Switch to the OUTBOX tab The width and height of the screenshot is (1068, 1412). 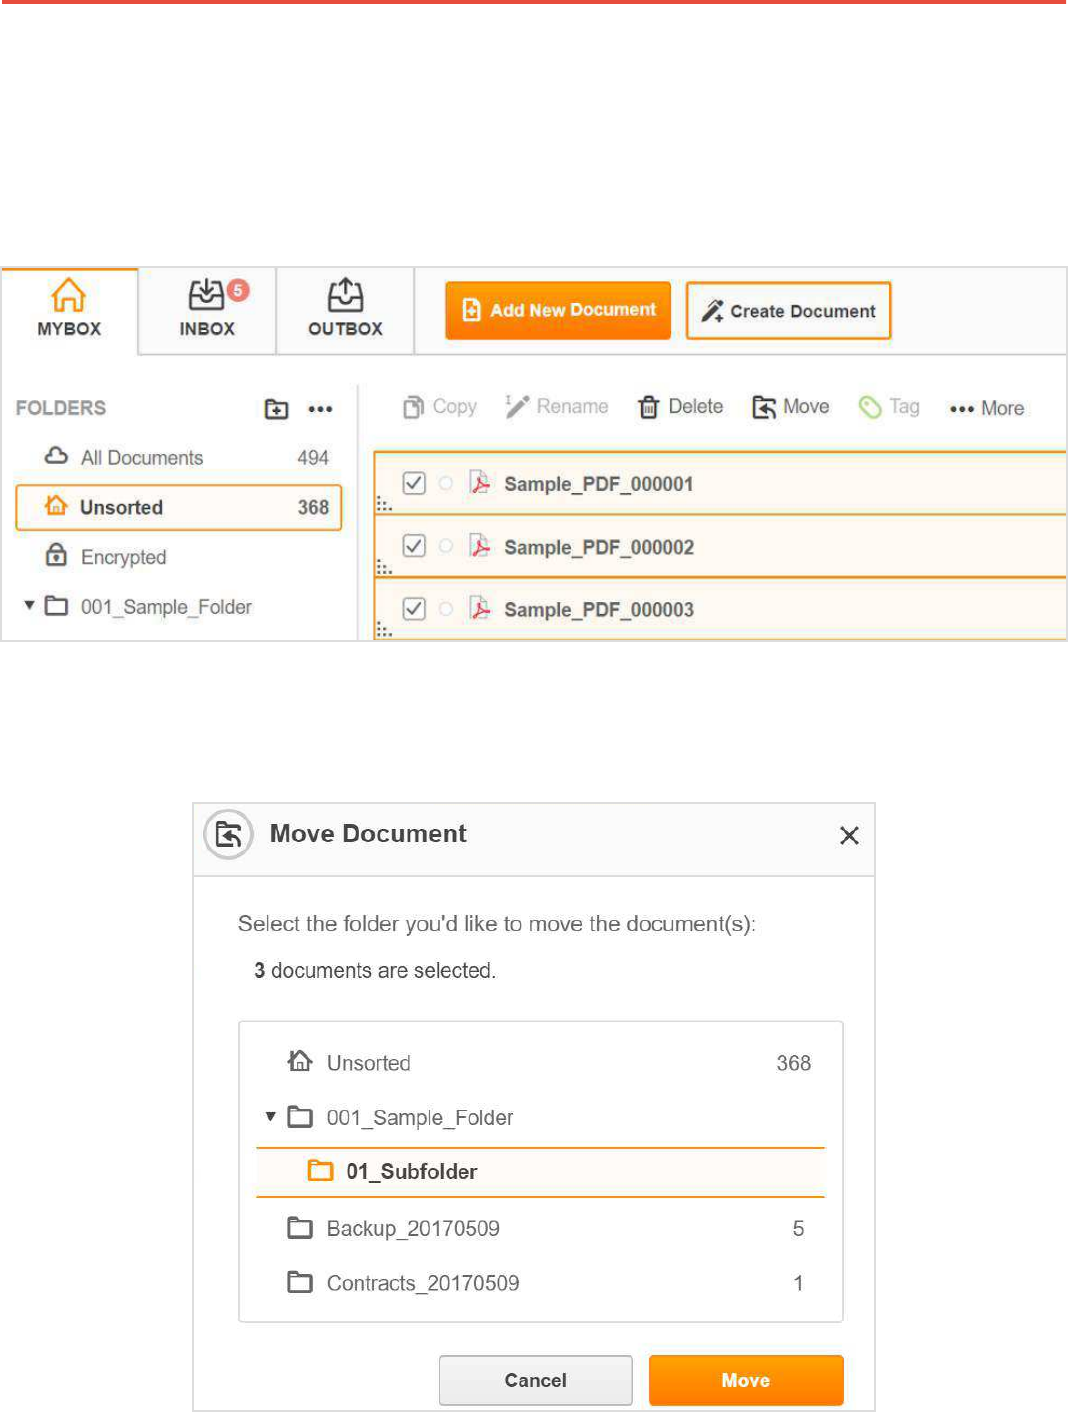345,310
